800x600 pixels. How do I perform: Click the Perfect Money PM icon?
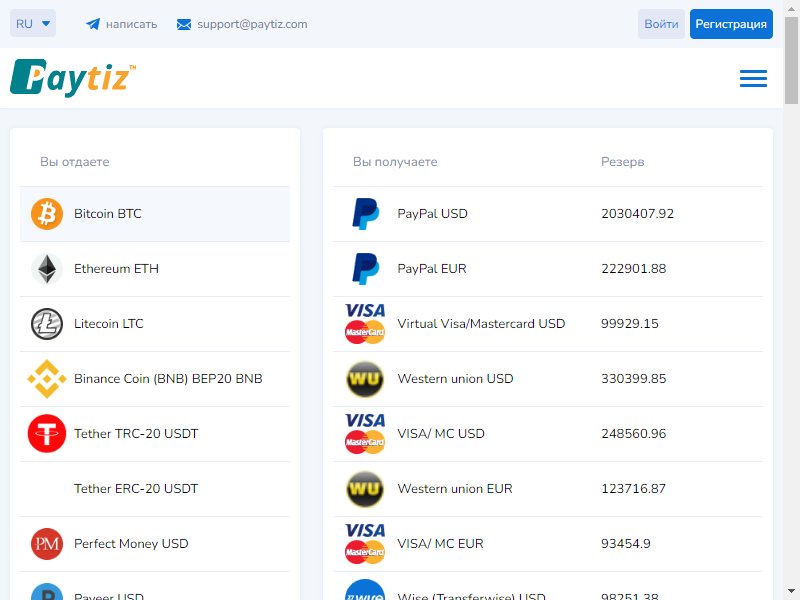47,544
